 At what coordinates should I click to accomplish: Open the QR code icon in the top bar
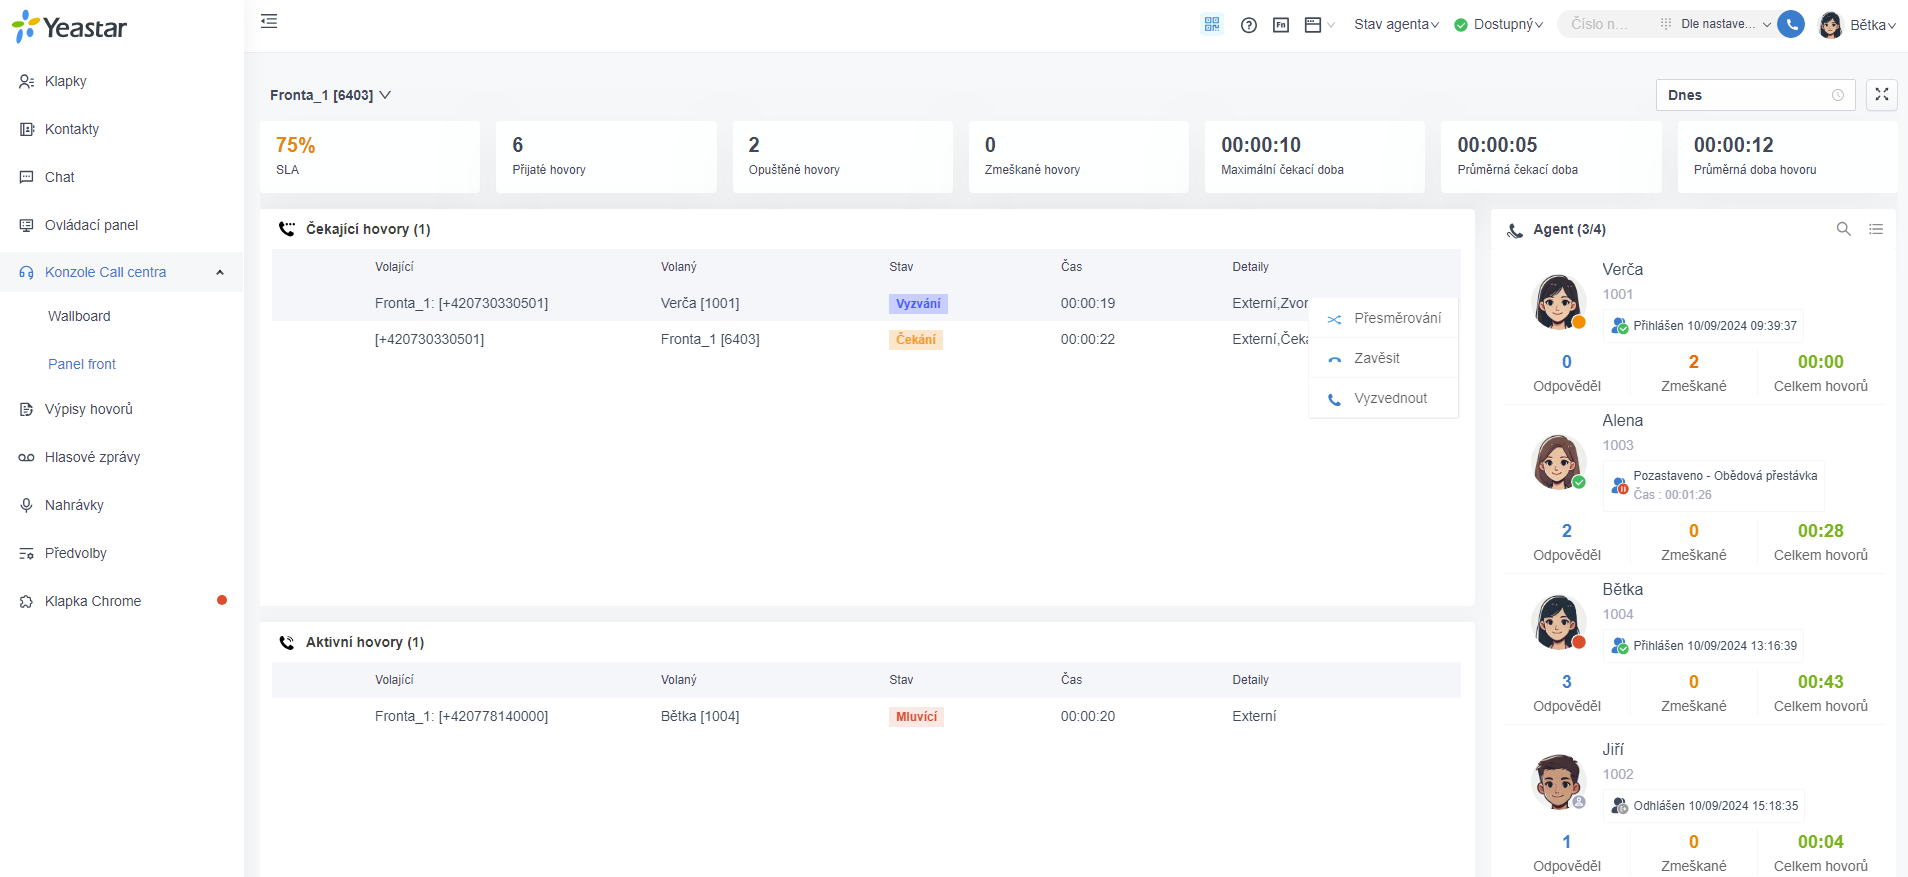[1212, 24]
